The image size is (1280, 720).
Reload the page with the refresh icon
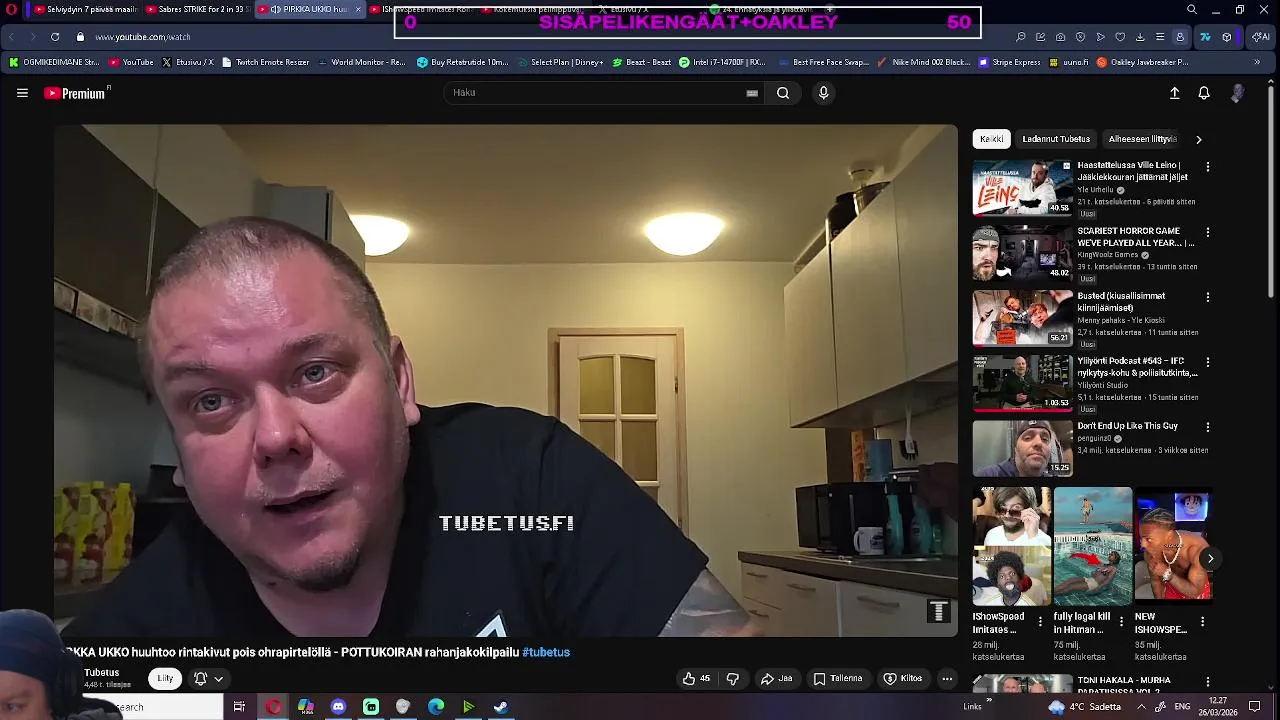55,37
